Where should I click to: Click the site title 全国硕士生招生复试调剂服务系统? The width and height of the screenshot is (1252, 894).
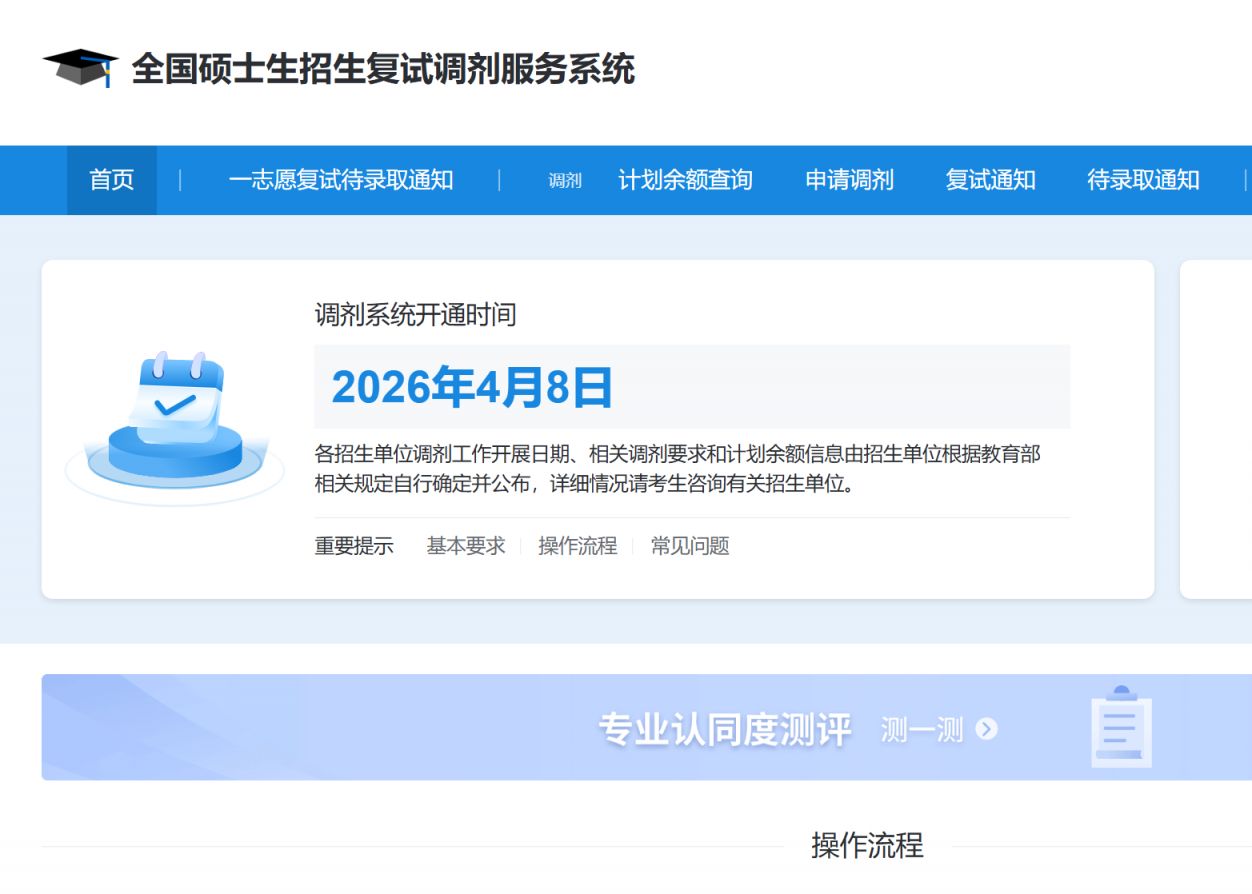384,71
